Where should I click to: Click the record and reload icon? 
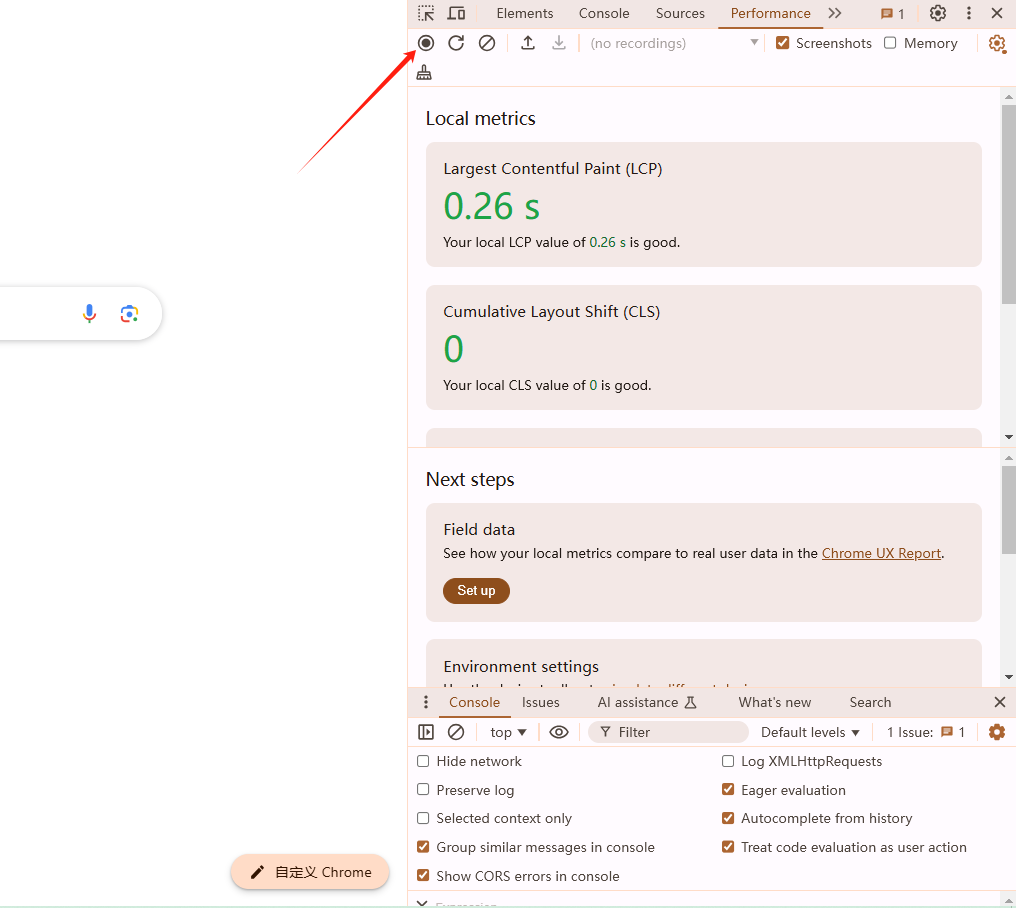coord(456,43)
